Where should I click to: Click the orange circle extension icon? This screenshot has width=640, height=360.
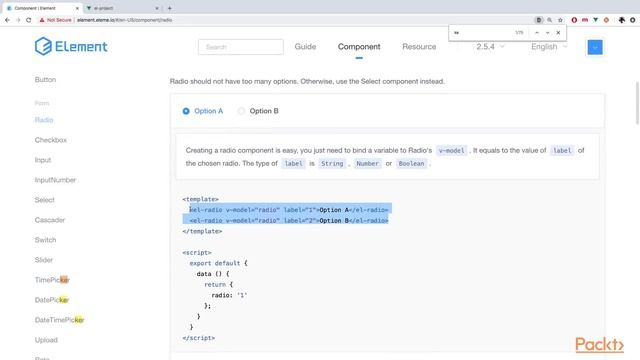[x=606, y=20]
